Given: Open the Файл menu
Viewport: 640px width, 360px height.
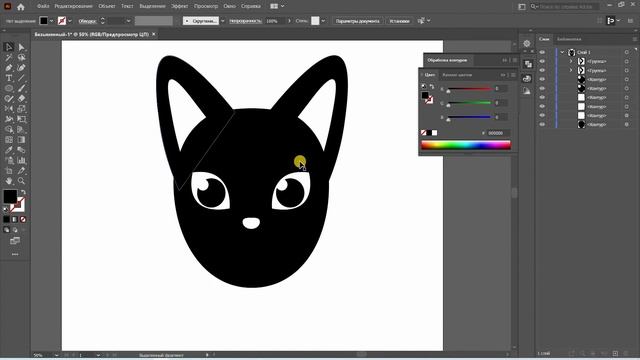Looking at the screenshot, I should [43, 7].
